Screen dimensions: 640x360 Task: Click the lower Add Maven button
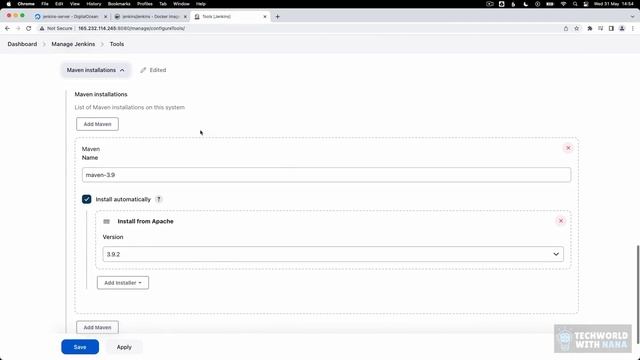click(98, 327)
